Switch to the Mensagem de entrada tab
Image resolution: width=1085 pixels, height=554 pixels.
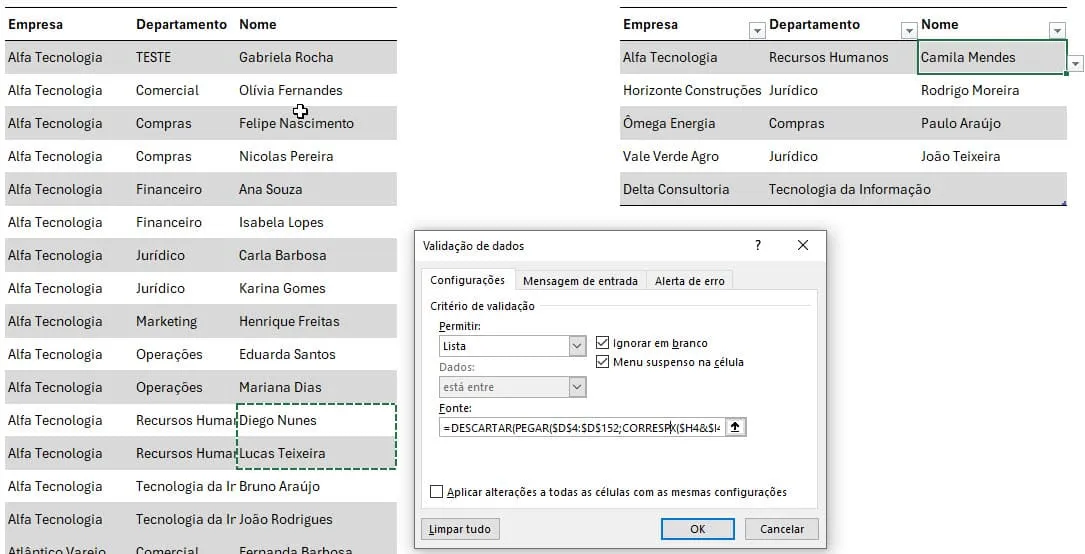[580, 281]
